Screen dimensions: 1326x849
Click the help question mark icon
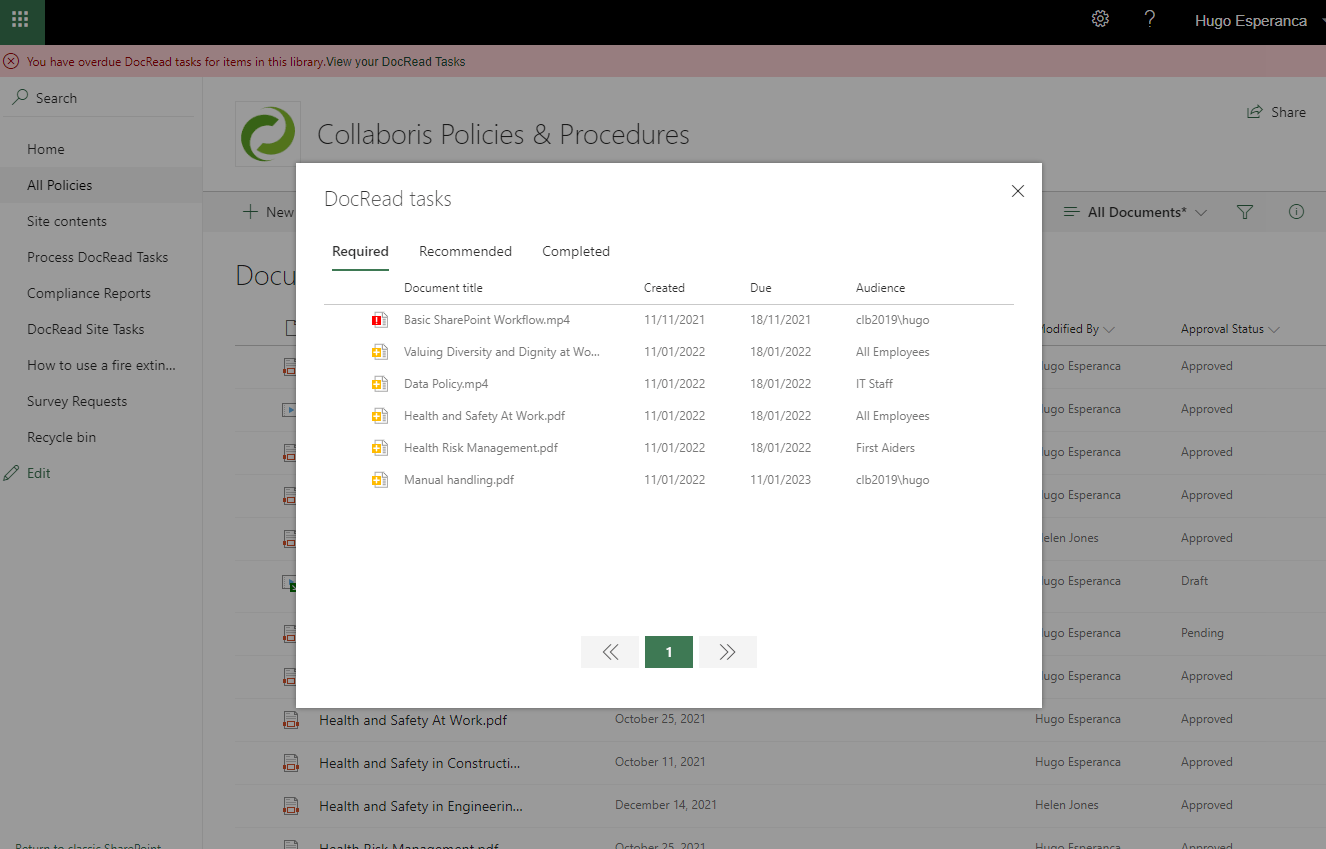[x=1150, y=20]
